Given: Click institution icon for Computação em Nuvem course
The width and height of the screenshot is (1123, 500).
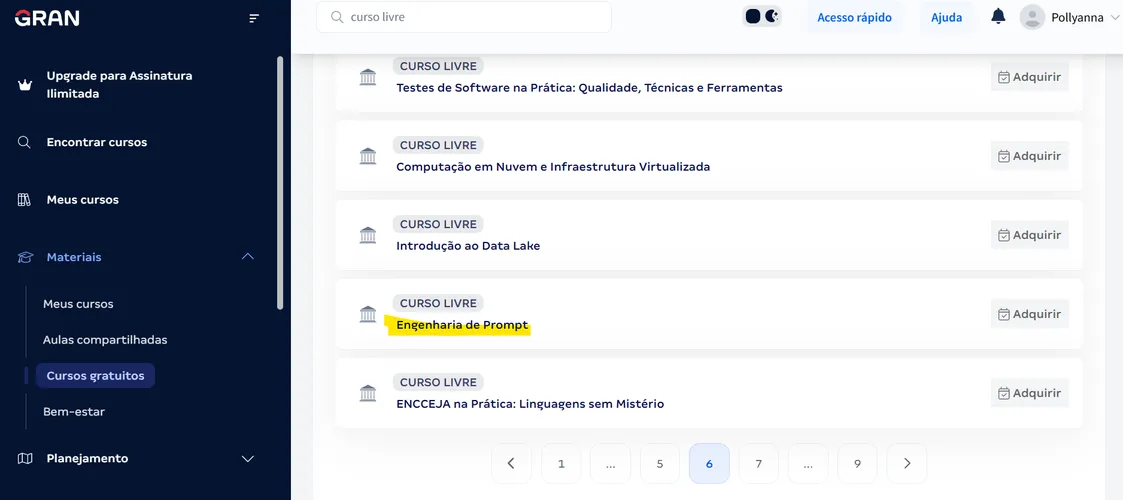Looking at the screenshot, I should 368,156.
